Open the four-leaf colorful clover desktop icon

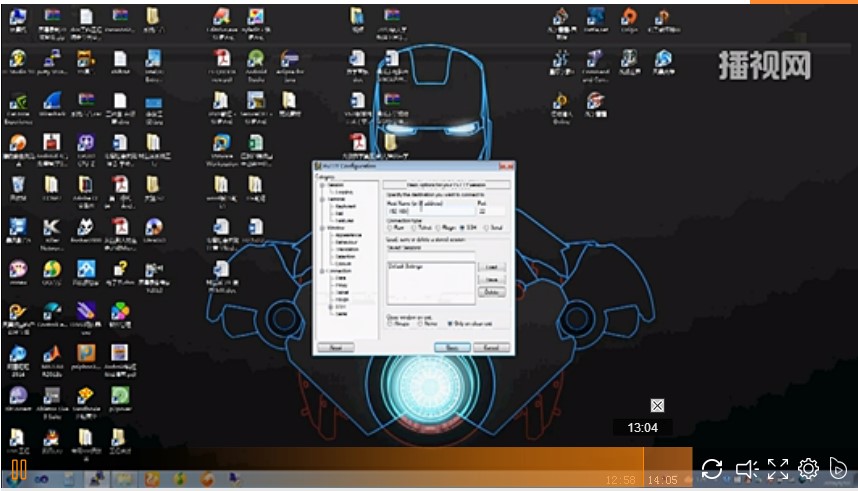click(120, 315)
